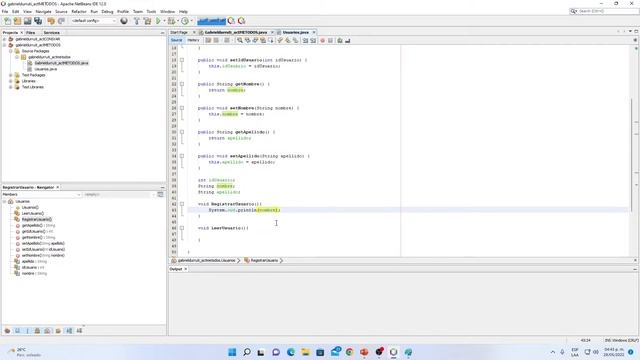640x360 pixels.
Task: Switch to the Start Page tab
Action: point(179,32)
